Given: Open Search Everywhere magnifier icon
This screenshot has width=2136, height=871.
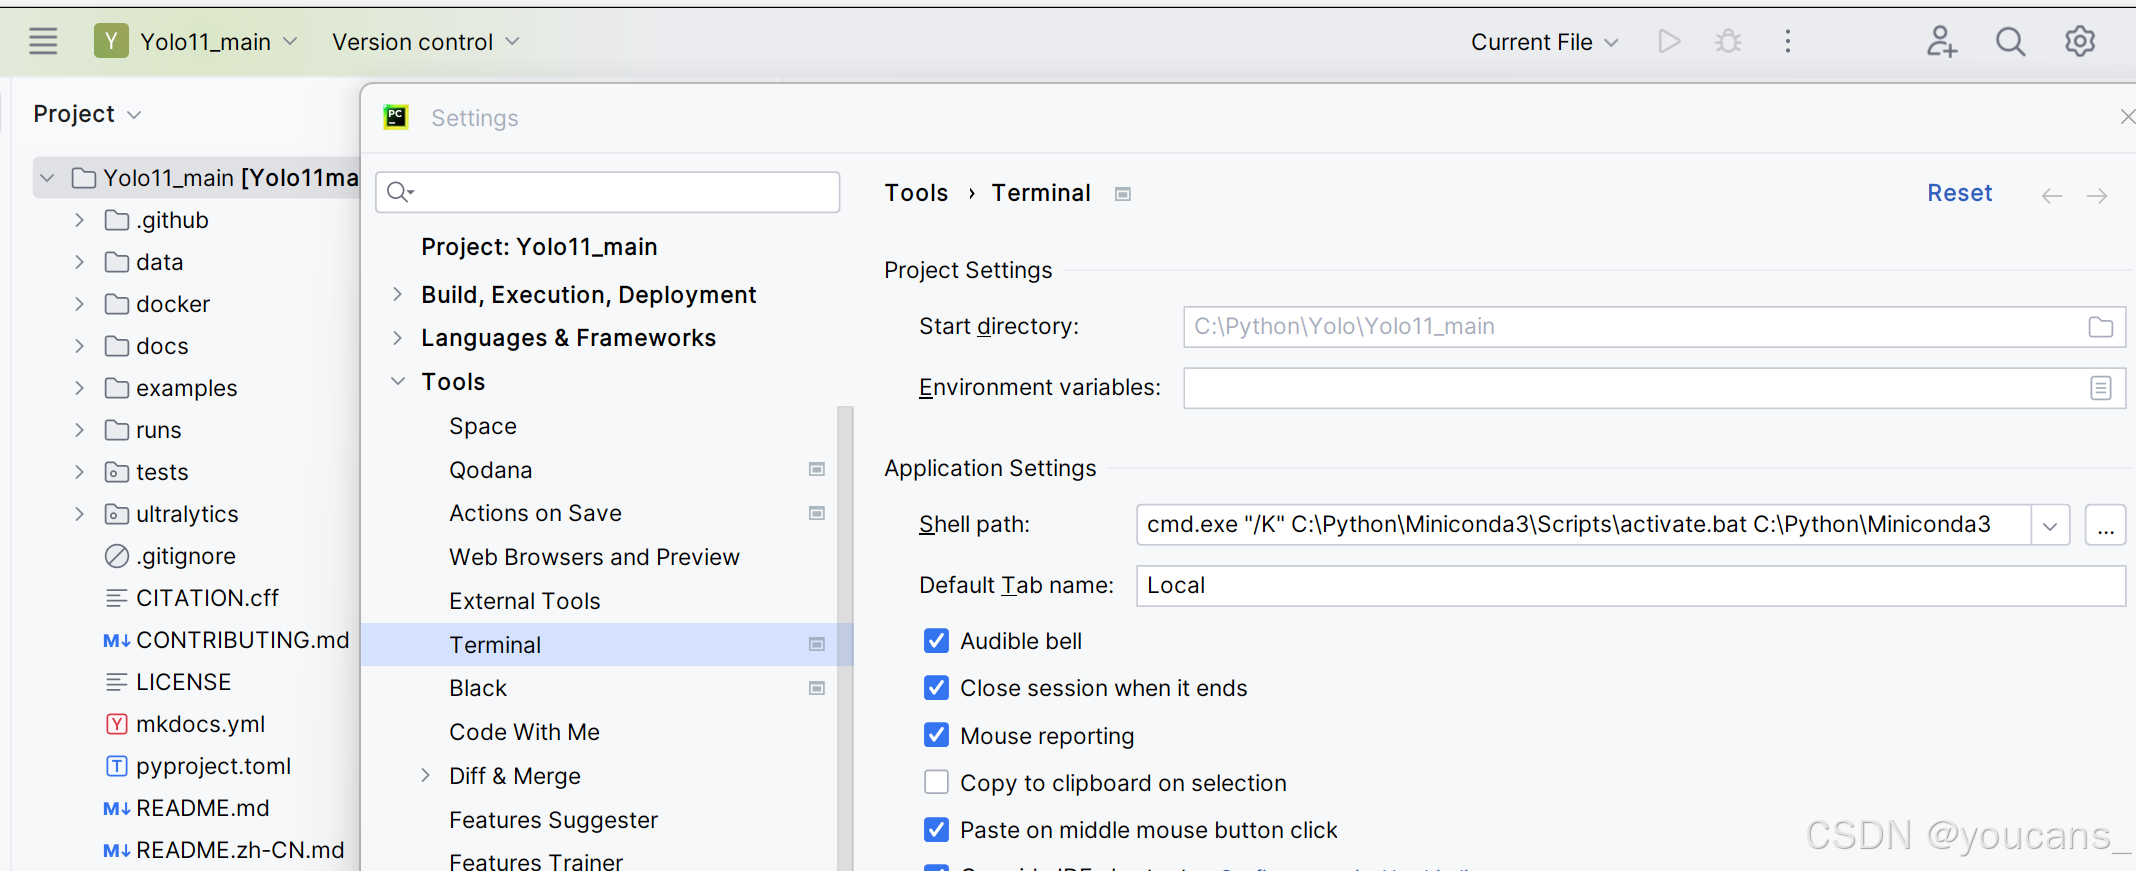Looking at the screenshot, I should 2010,41.
